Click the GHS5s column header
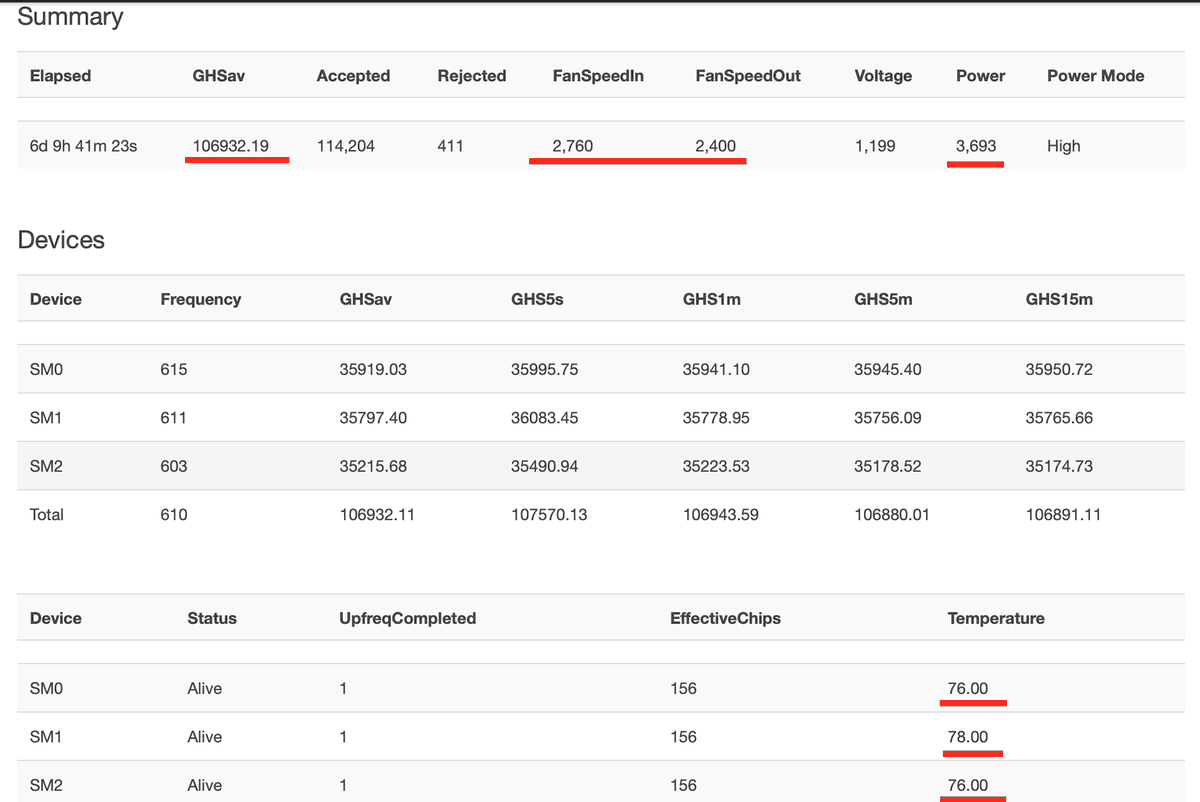 [x=537, y=299]
